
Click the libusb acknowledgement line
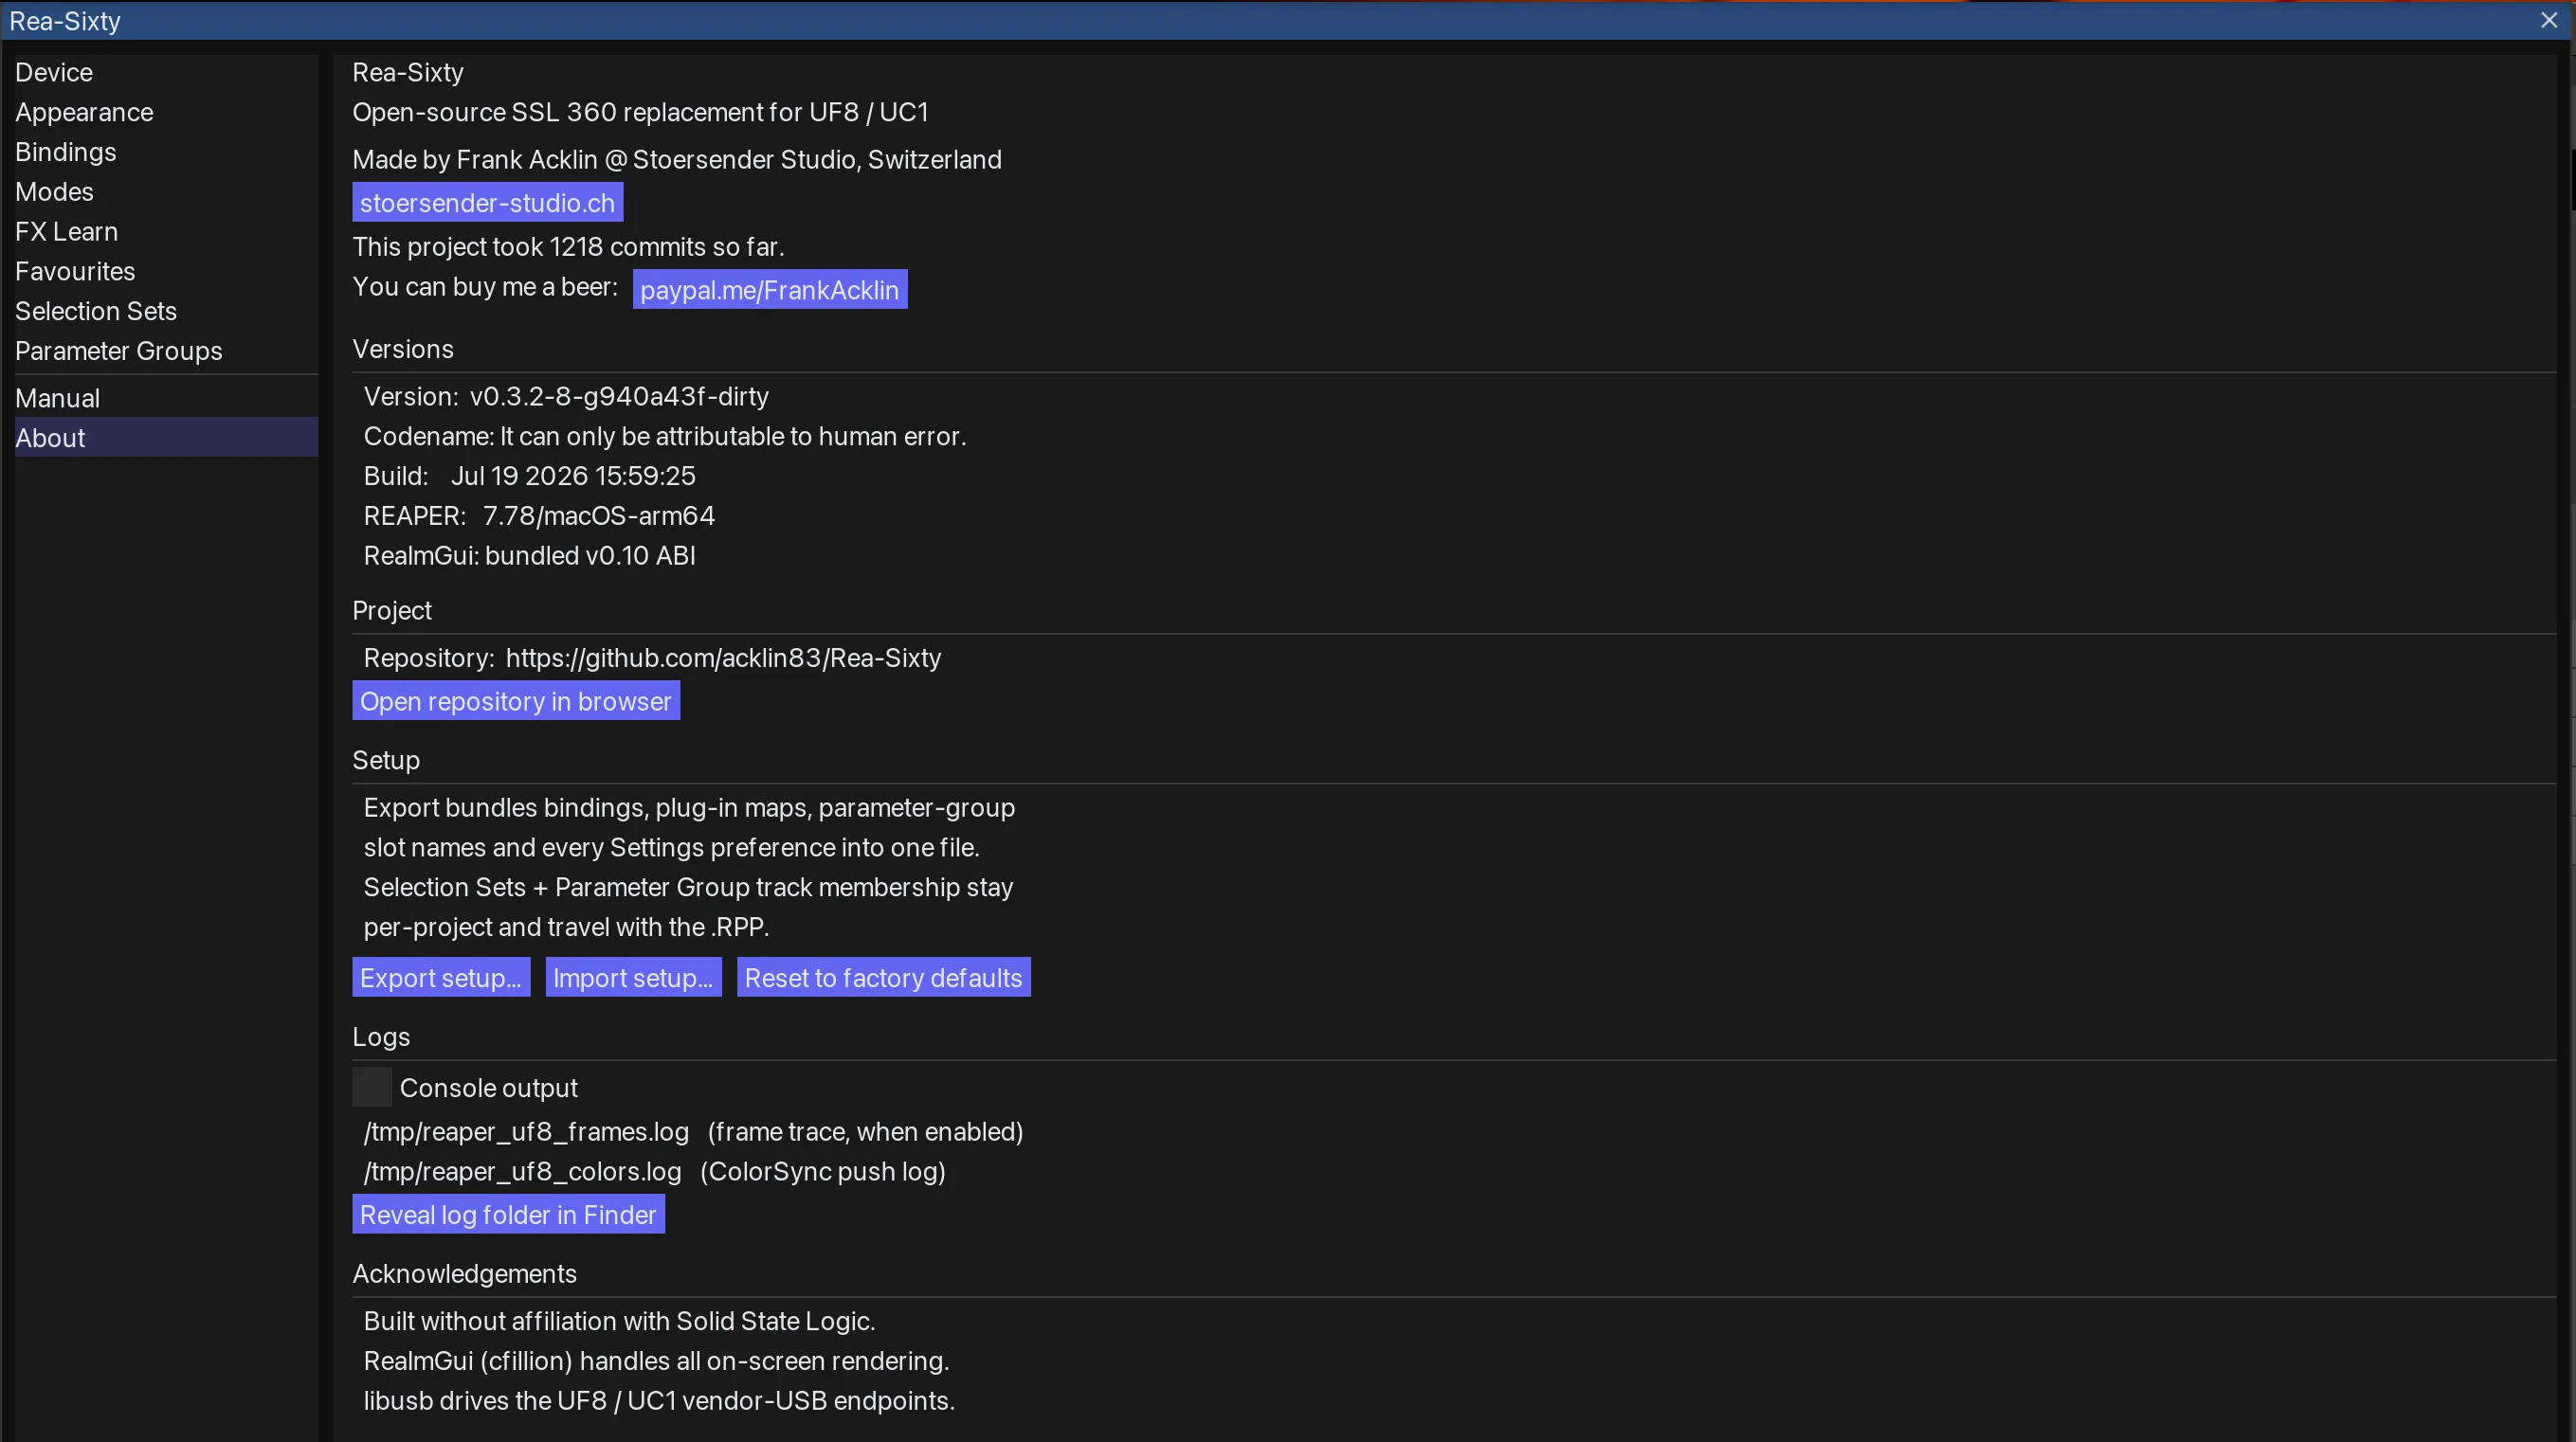click(x=659, y=1401)
